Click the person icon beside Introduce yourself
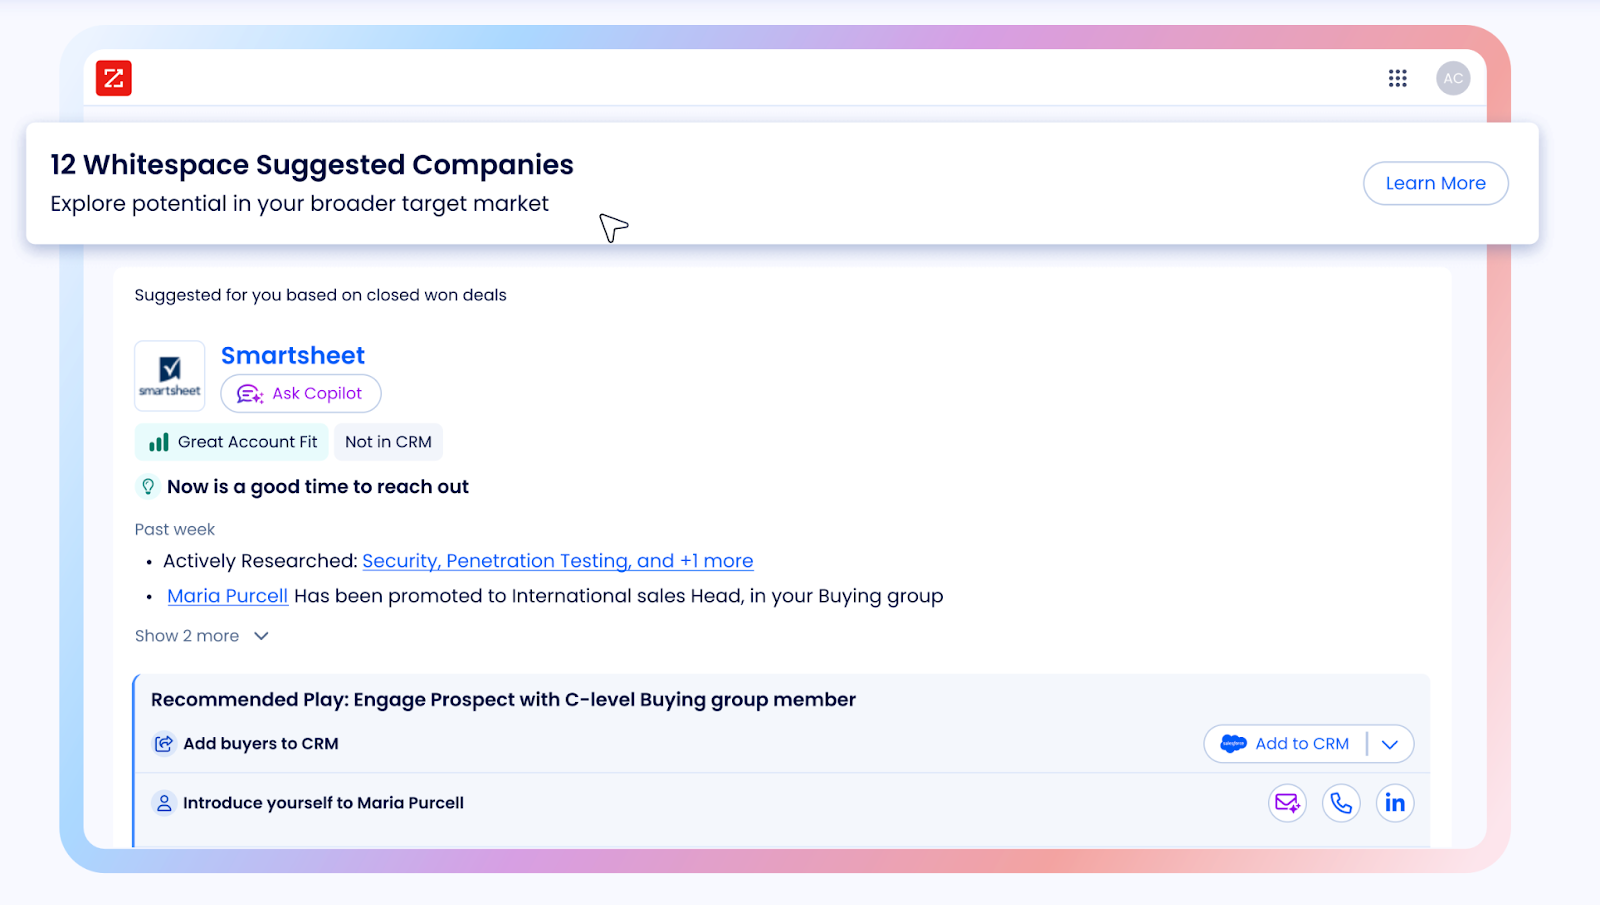Screen dimensions: 1600x905 (x=164, y=803)
